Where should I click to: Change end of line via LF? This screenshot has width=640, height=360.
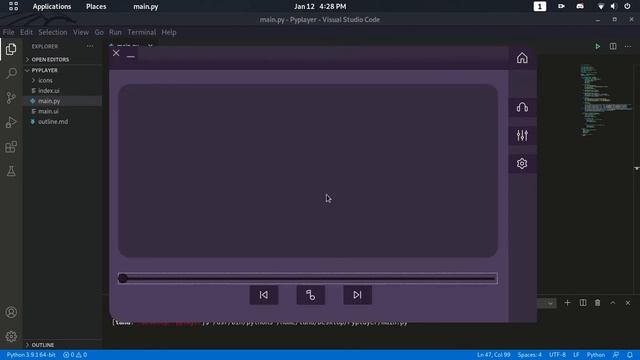point(576,355)
